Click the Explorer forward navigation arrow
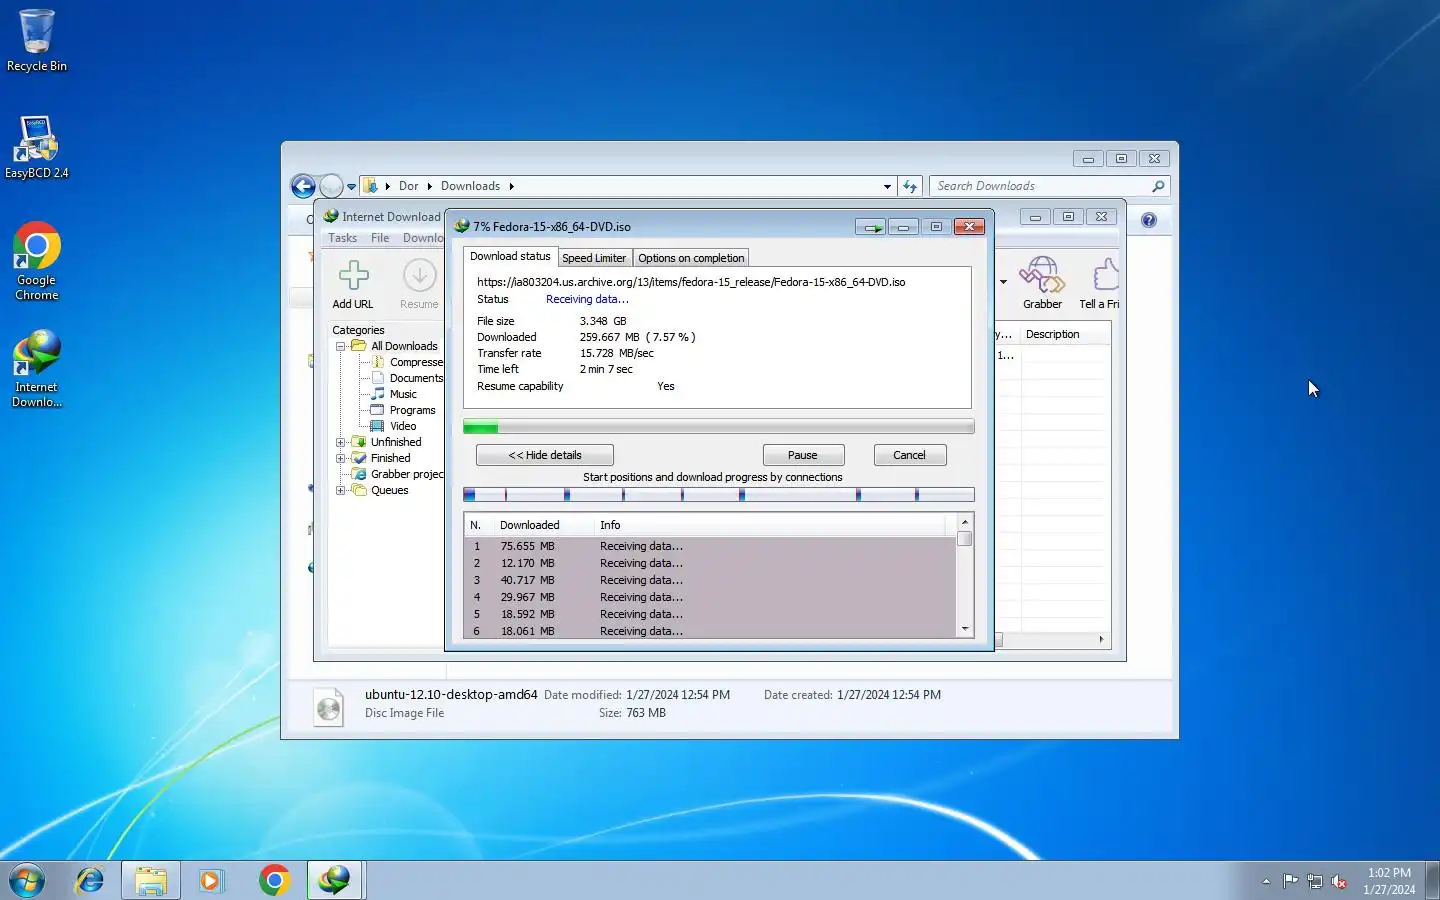Viewport: 1440px width, 900px height. pos(330,186)
